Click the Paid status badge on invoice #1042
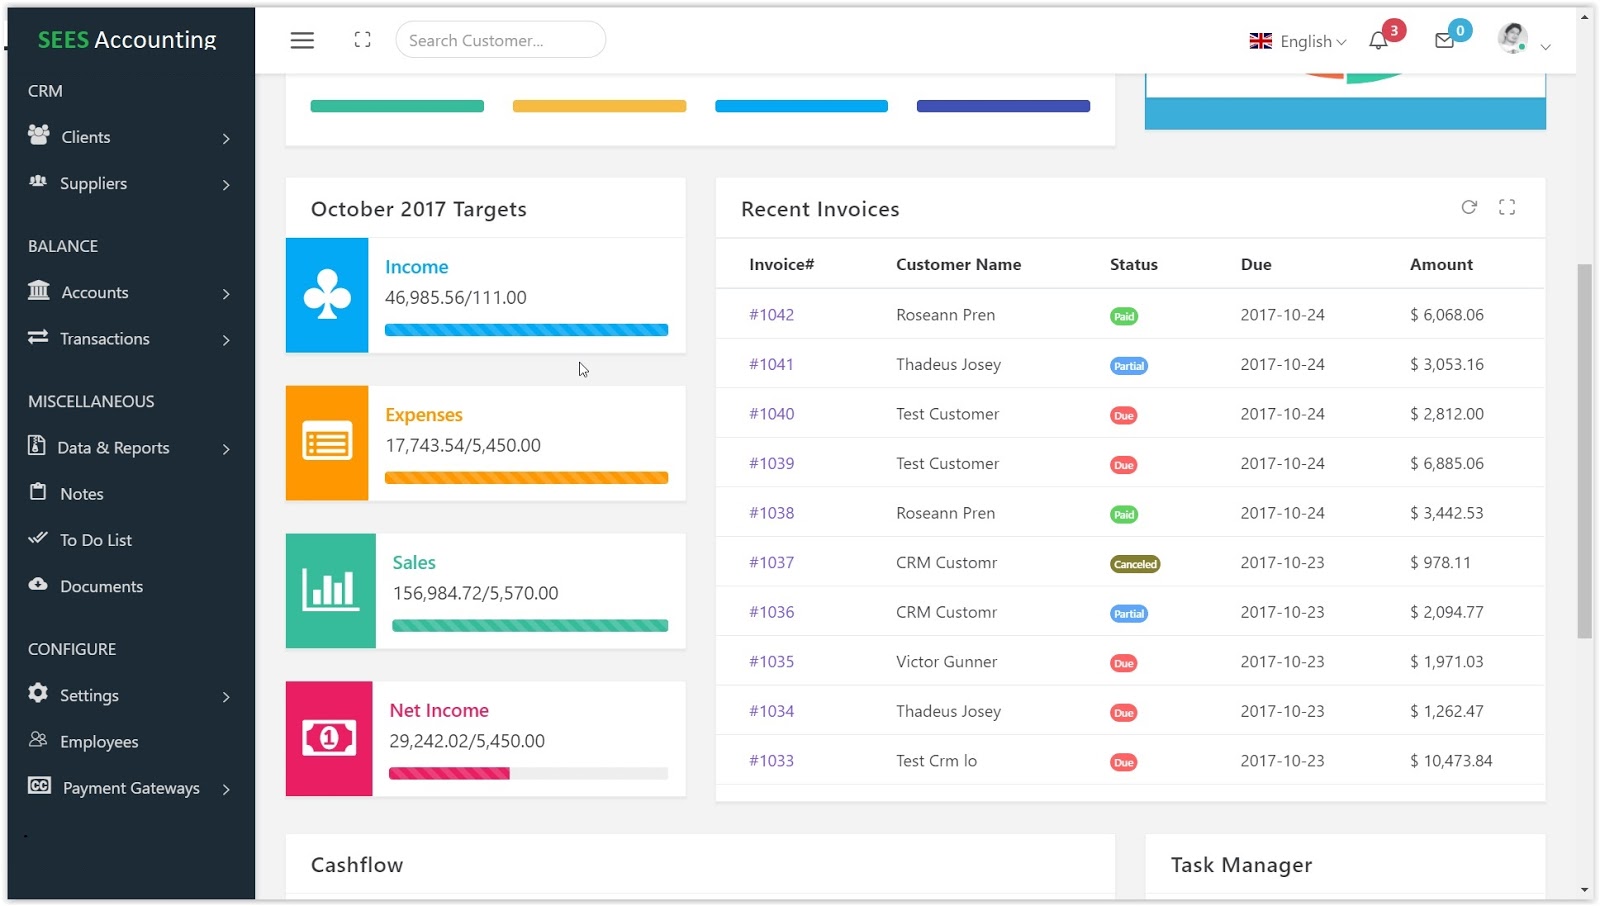This screenshot has height=906, width=1600. [x=1124, y=315]
